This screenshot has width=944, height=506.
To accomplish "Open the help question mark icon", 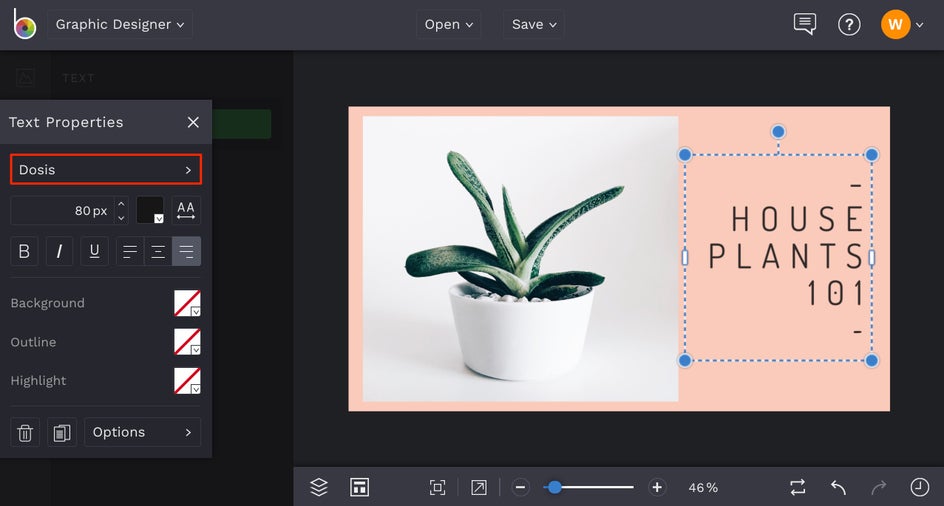I will (849, 24).
